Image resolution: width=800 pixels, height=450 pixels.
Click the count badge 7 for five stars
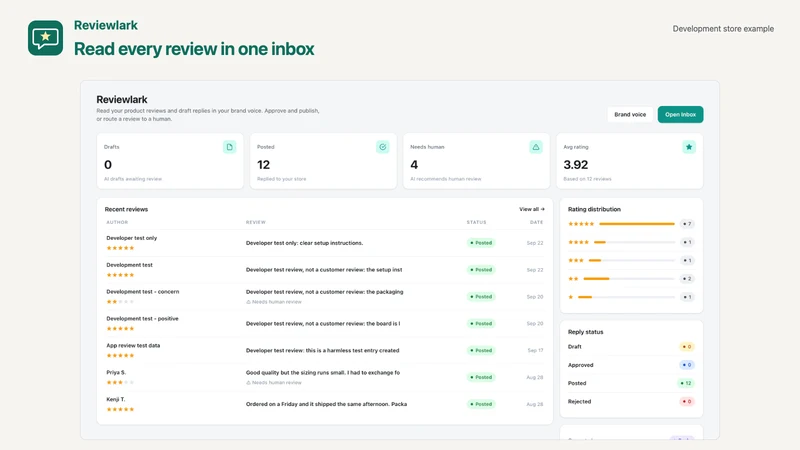687,224
